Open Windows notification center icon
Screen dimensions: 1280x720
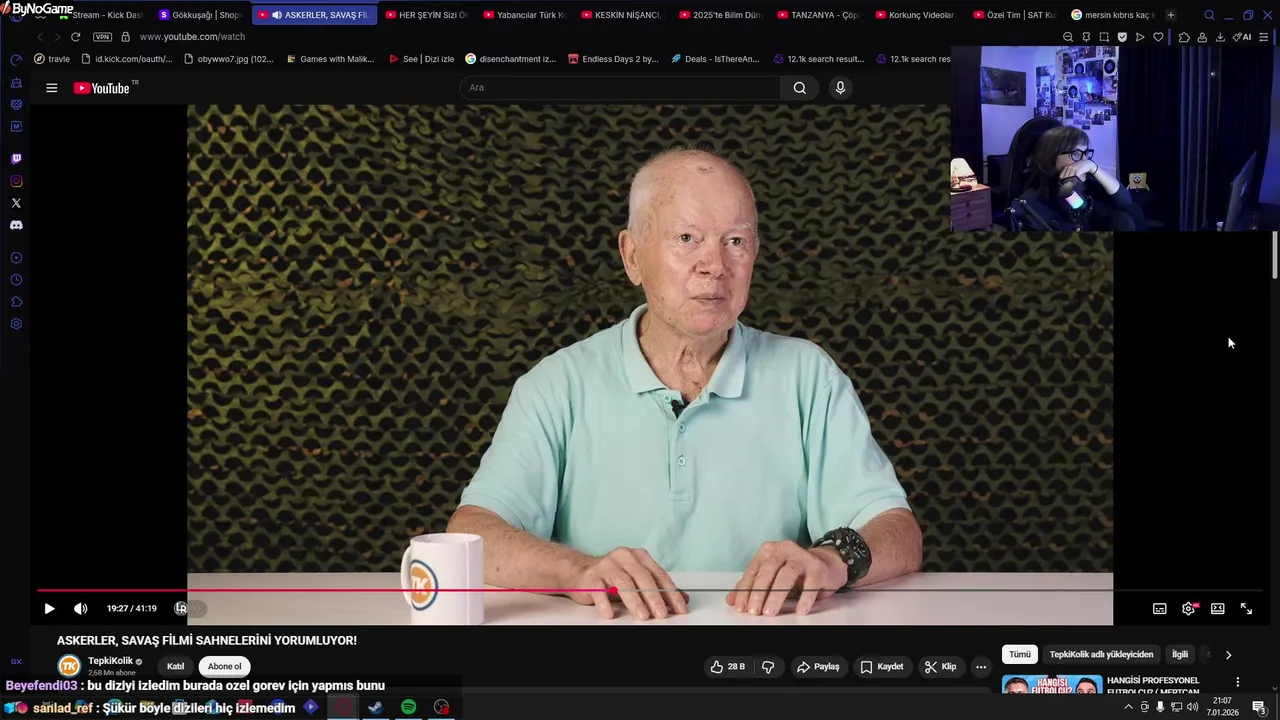coord(1258,707)
